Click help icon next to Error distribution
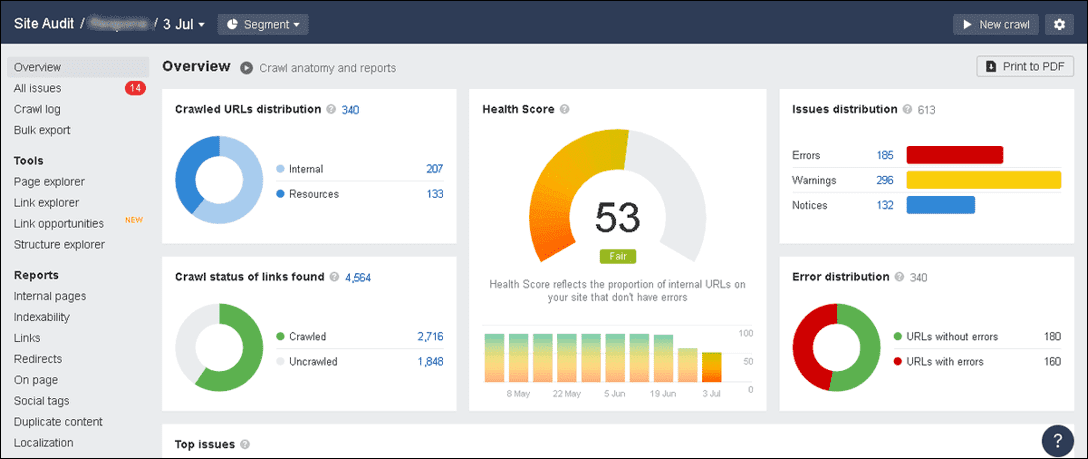The width and height of the screenshot is (1088, 459). [x=899, y=277]
